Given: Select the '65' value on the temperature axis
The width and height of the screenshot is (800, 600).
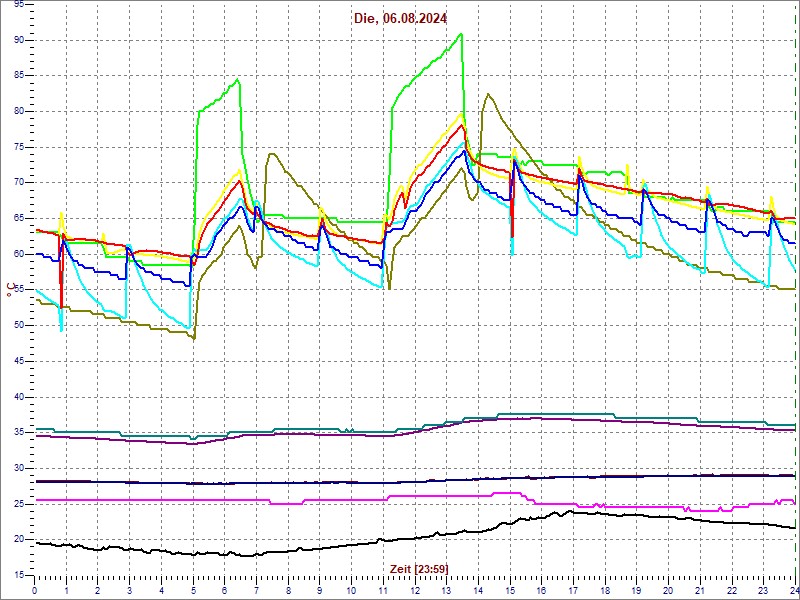Looking at the screenshot, I should [19, 219].
